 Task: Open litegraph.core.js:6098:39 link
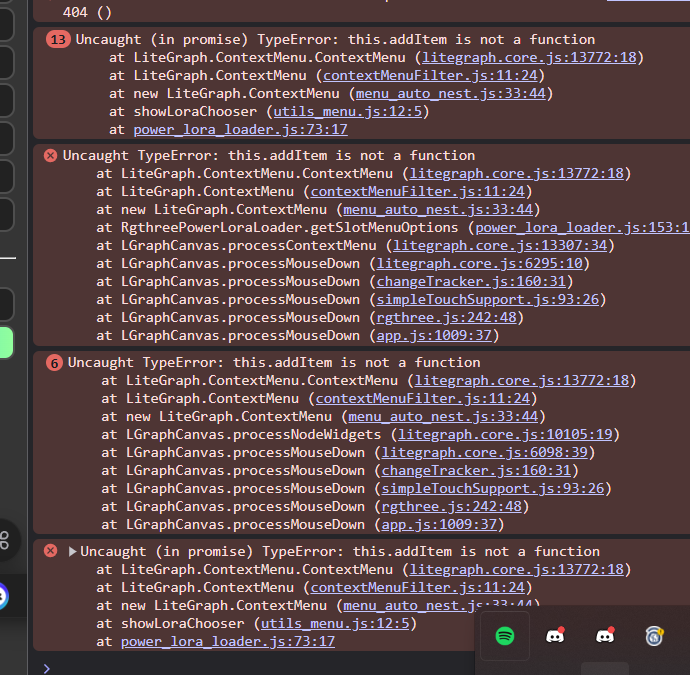point(484,453)
